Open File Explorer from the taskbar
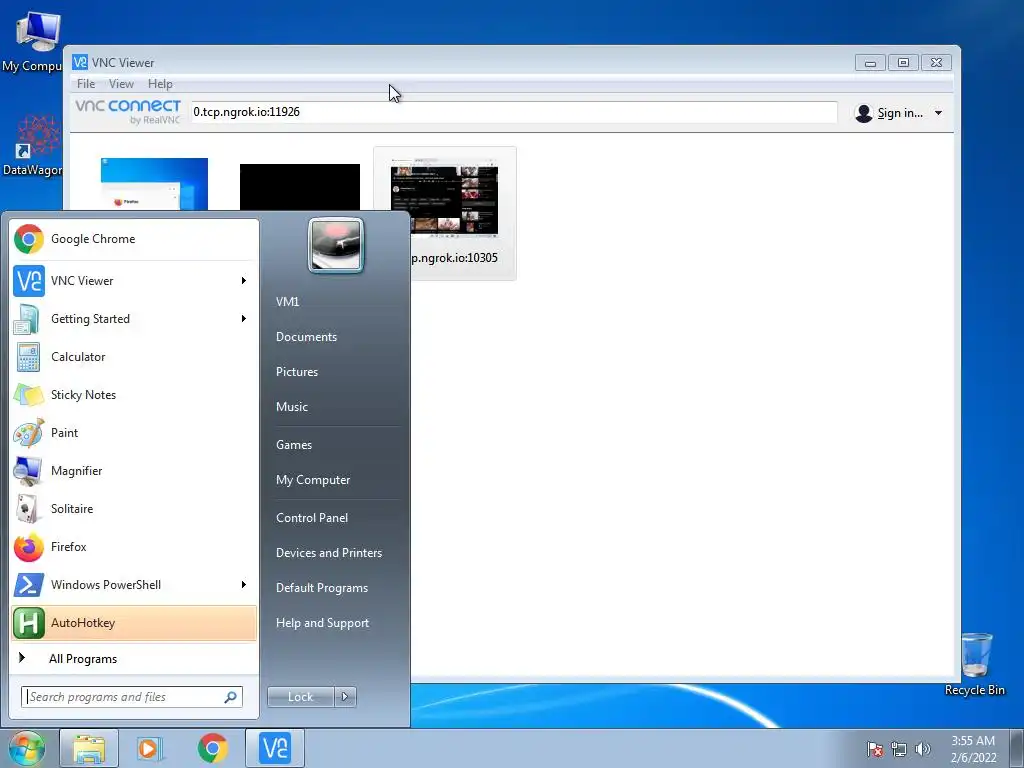Image resolution: width=1024 pixels, height=768 pixels. (x=89, y=748)
